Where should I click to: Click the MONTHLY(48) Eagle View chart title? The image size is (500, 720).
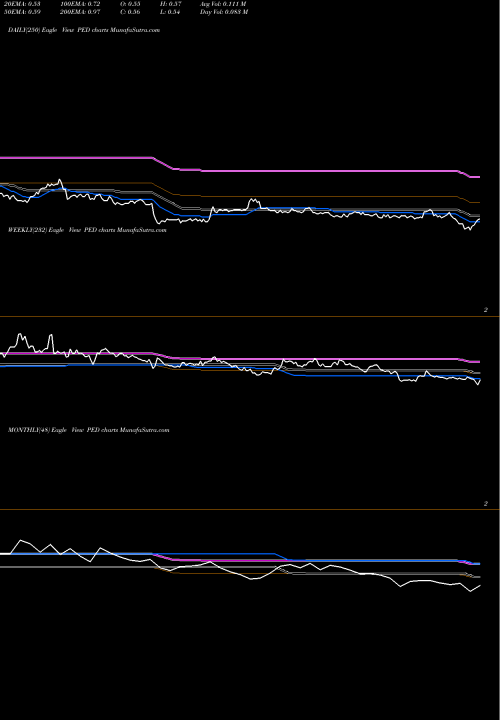click(89, 430)
